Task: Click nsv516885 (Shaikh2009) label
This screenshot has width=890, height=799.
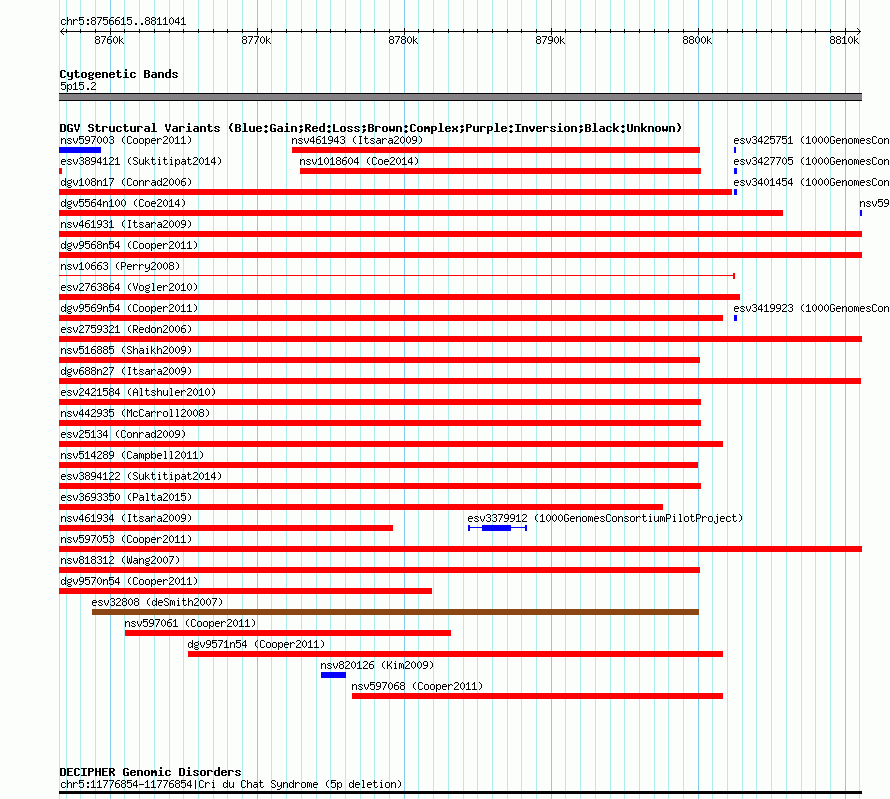Action: tap(126, 350)
